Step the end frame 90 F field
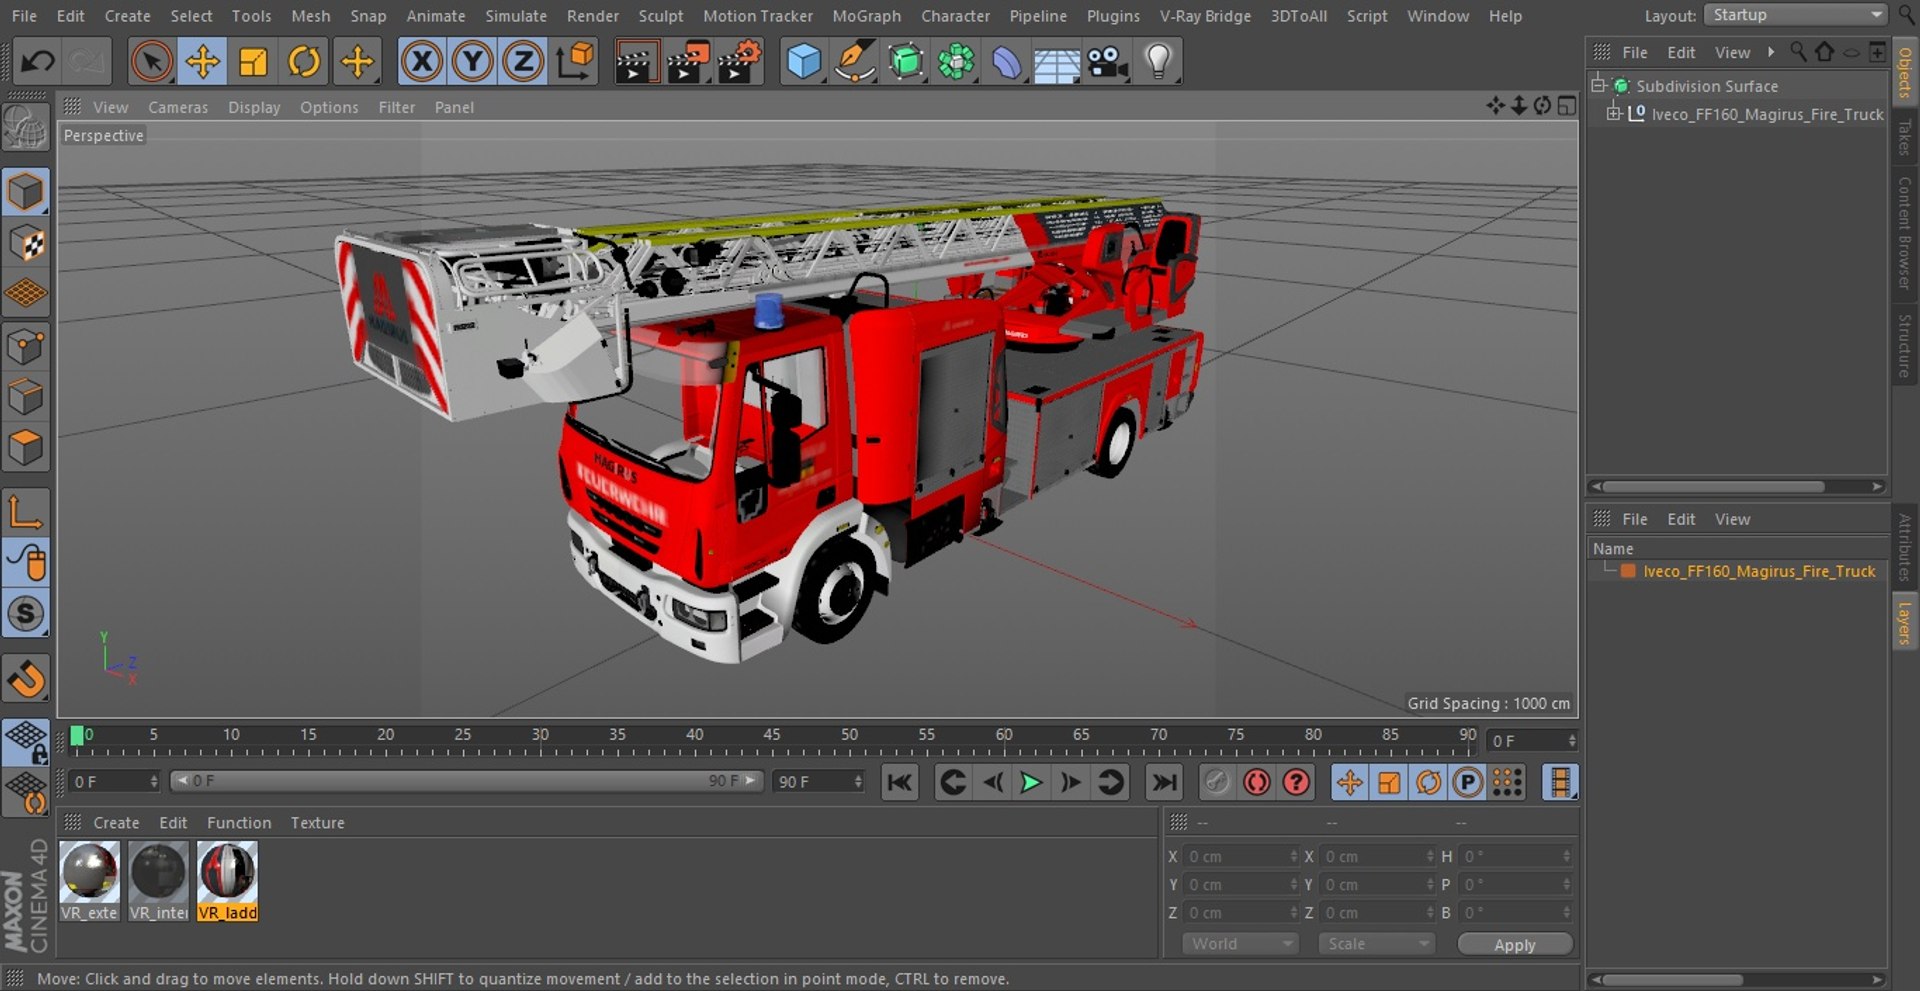Screen dimensions: 1920x991 858,781
